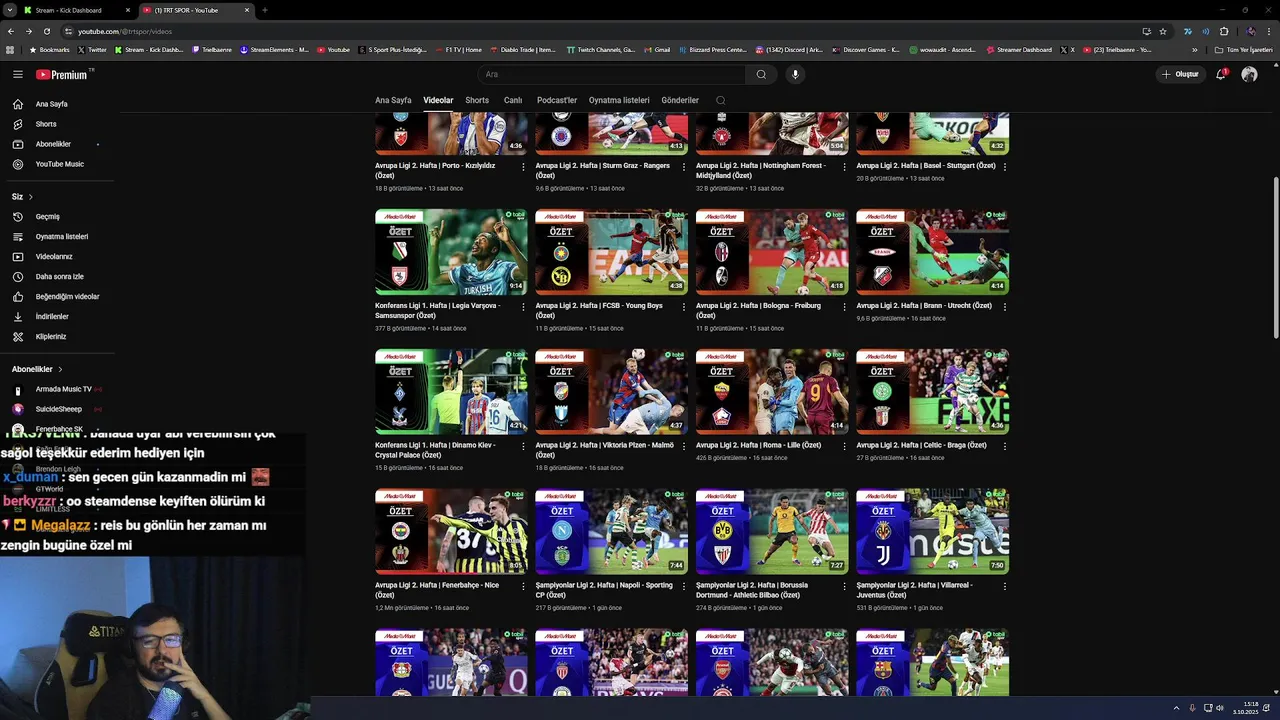This screenshot has width=1280, height=720.
Task: Switch to the Canlı tab
Action: tap(513, 100)
